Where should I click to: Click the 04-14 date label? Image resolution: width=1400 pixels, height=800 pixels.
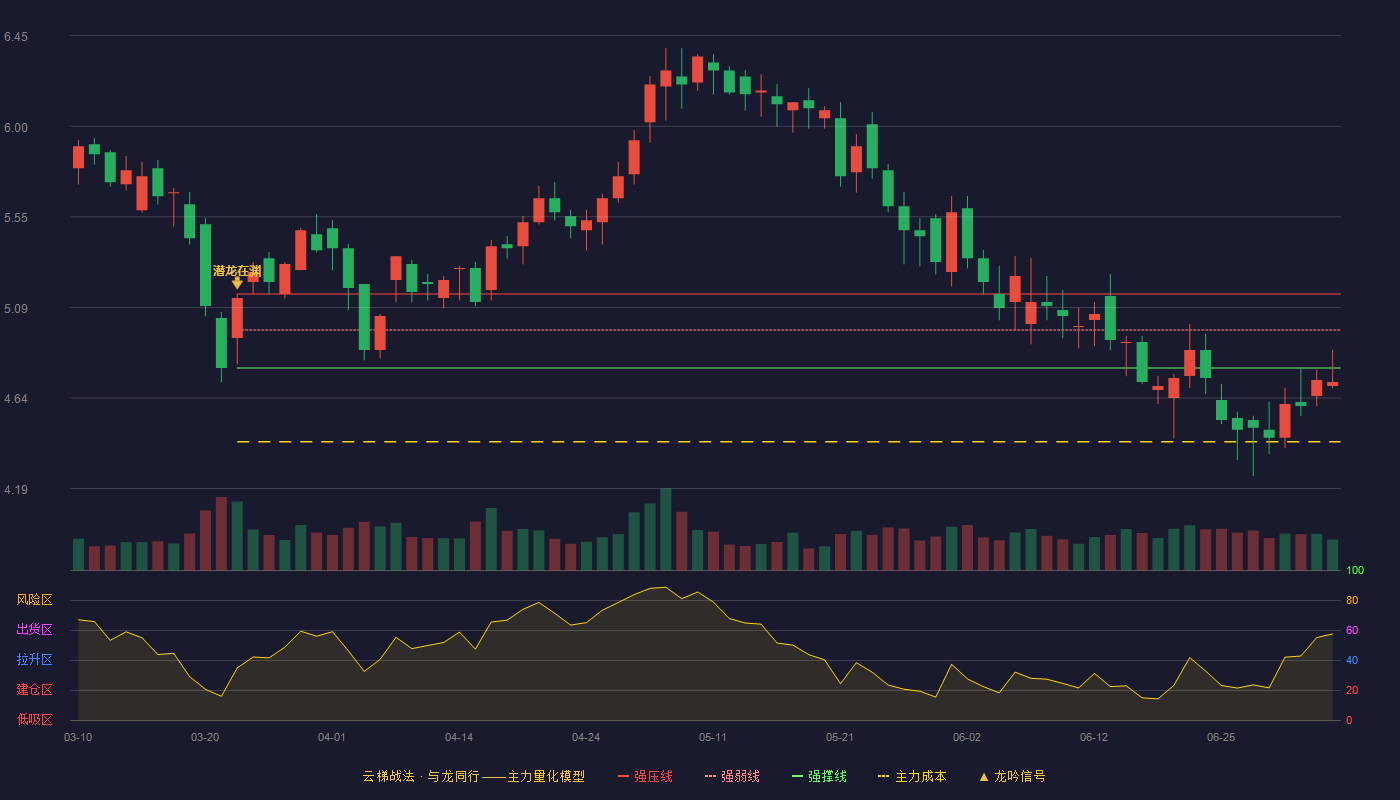[459, 737]
